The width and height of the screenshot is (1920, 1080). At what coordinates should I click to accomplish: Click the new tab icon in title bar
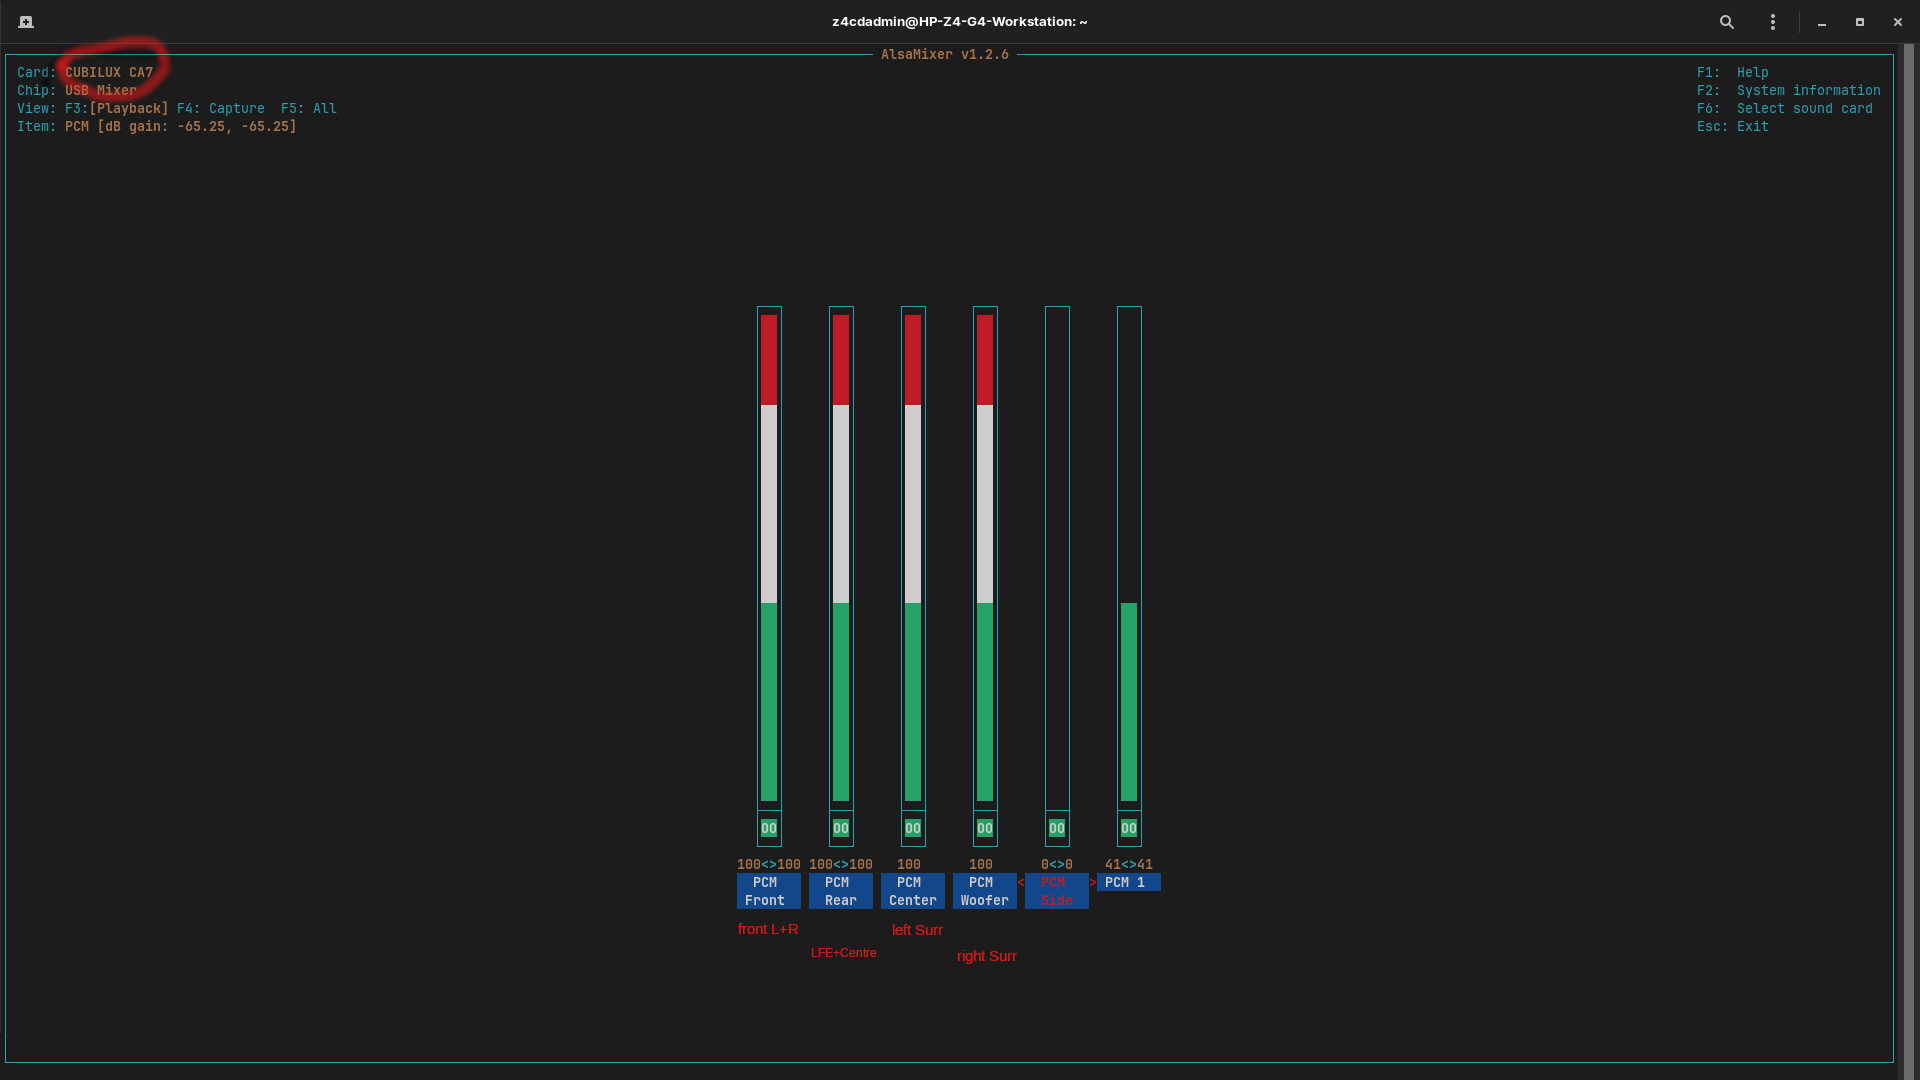click(26, 22)
